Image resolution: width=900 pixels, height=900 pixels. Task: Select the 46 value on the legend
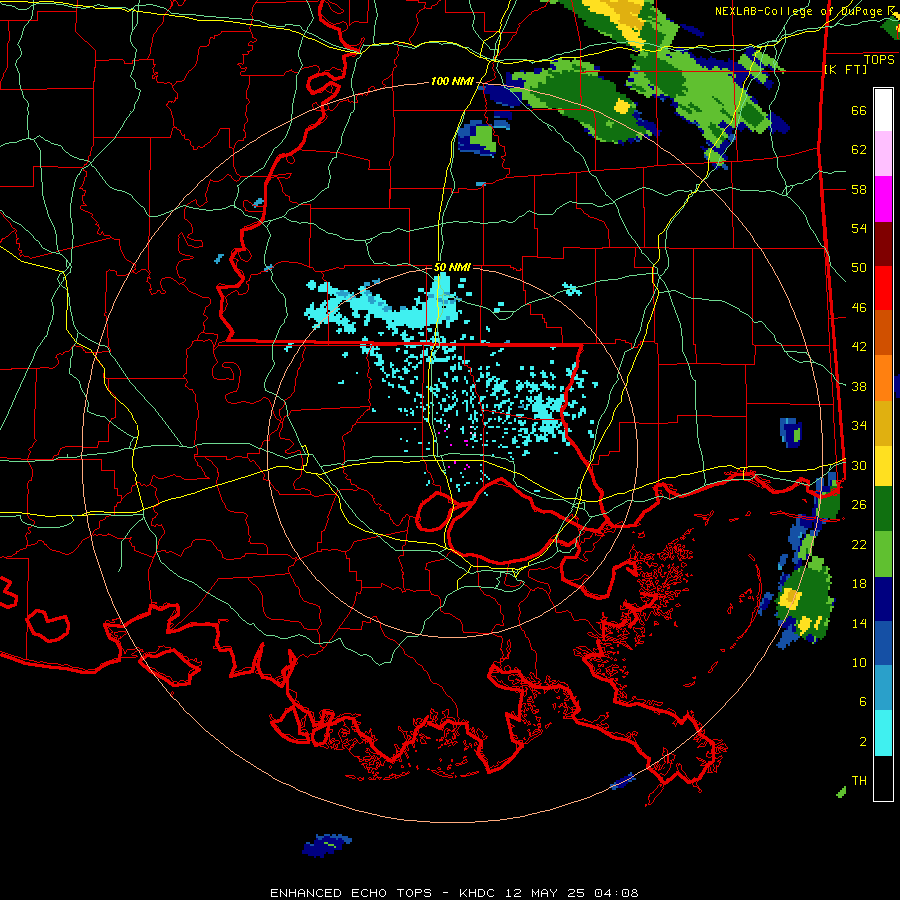coord(859,308)
